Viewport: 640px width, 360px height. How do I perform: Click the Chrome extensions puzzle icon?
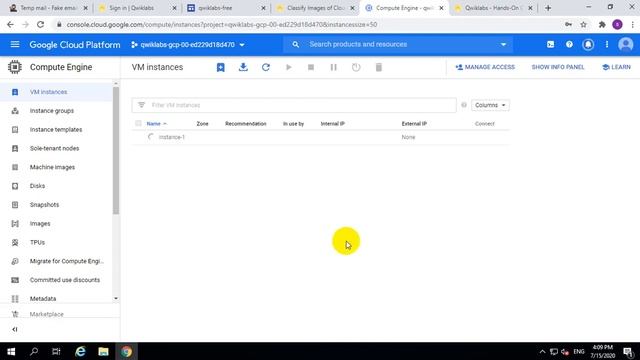point(602,24)
